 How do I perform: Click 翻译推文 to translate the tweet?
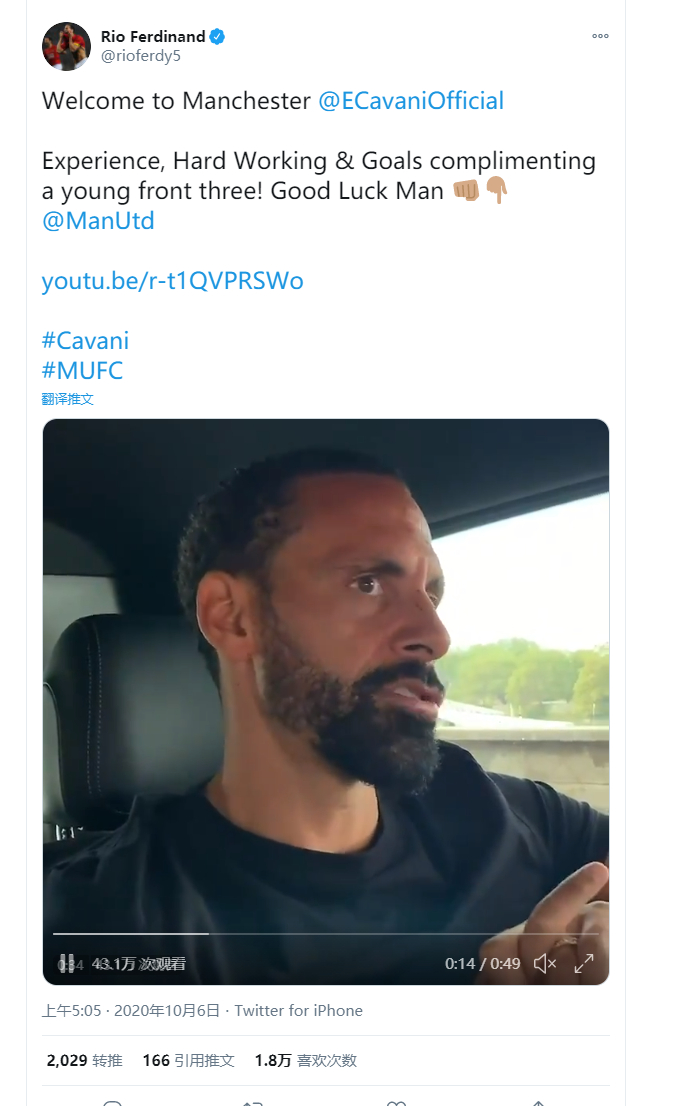[68, 399]
